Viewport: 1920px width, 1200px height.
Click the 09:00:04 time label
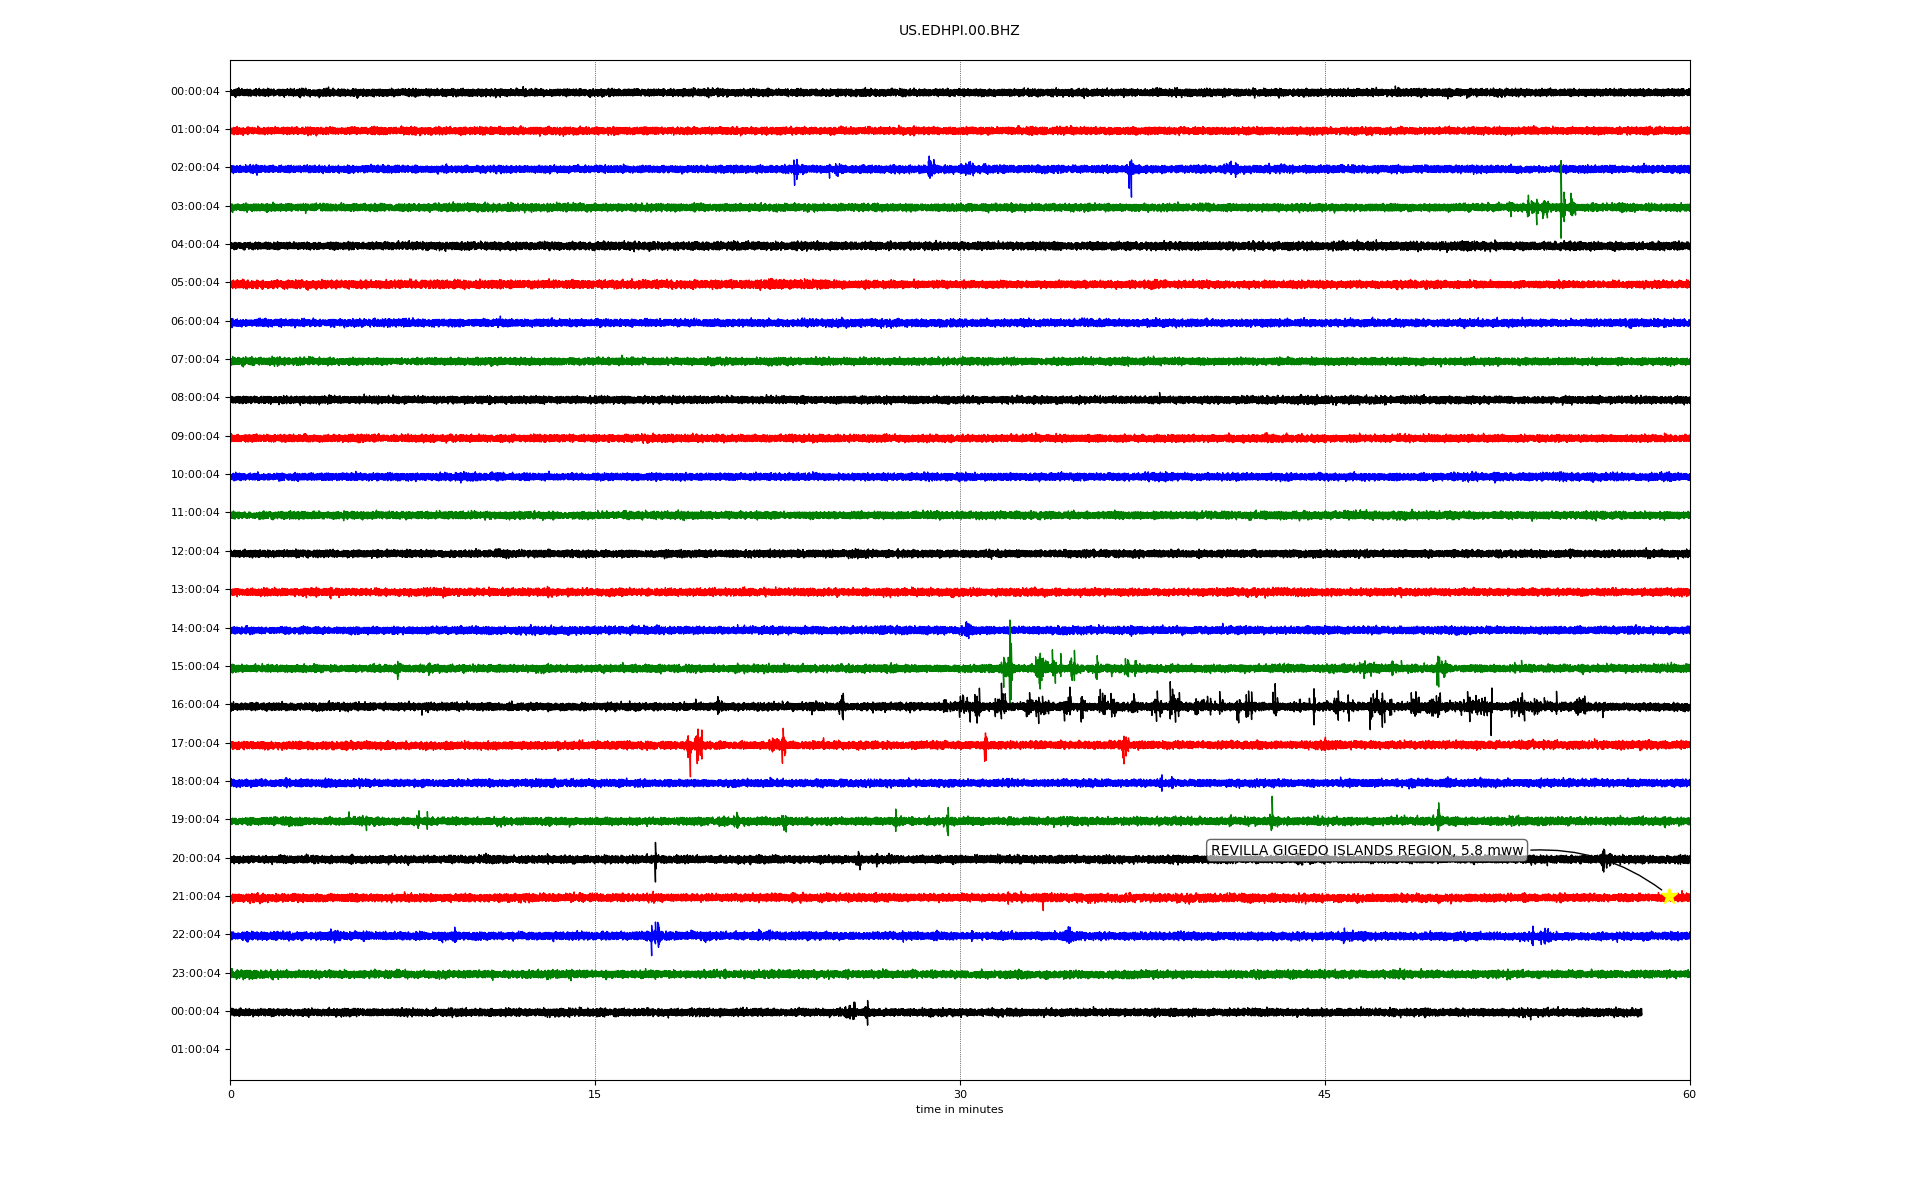click(195, 437)
